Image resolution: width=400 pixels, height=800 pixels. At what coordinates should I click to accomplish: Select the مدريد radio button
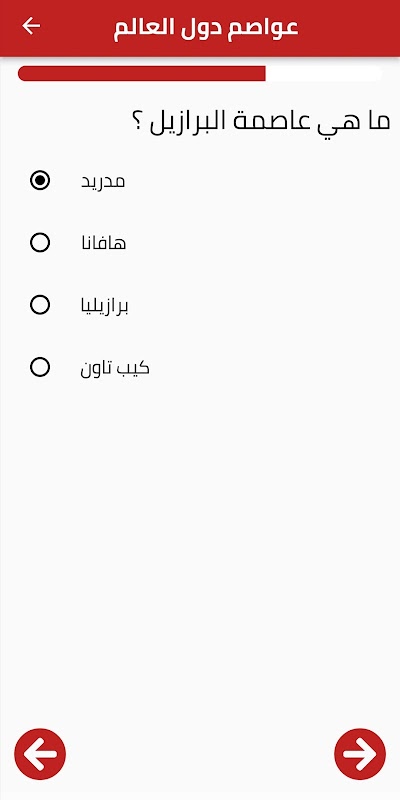tap(40, 181)
